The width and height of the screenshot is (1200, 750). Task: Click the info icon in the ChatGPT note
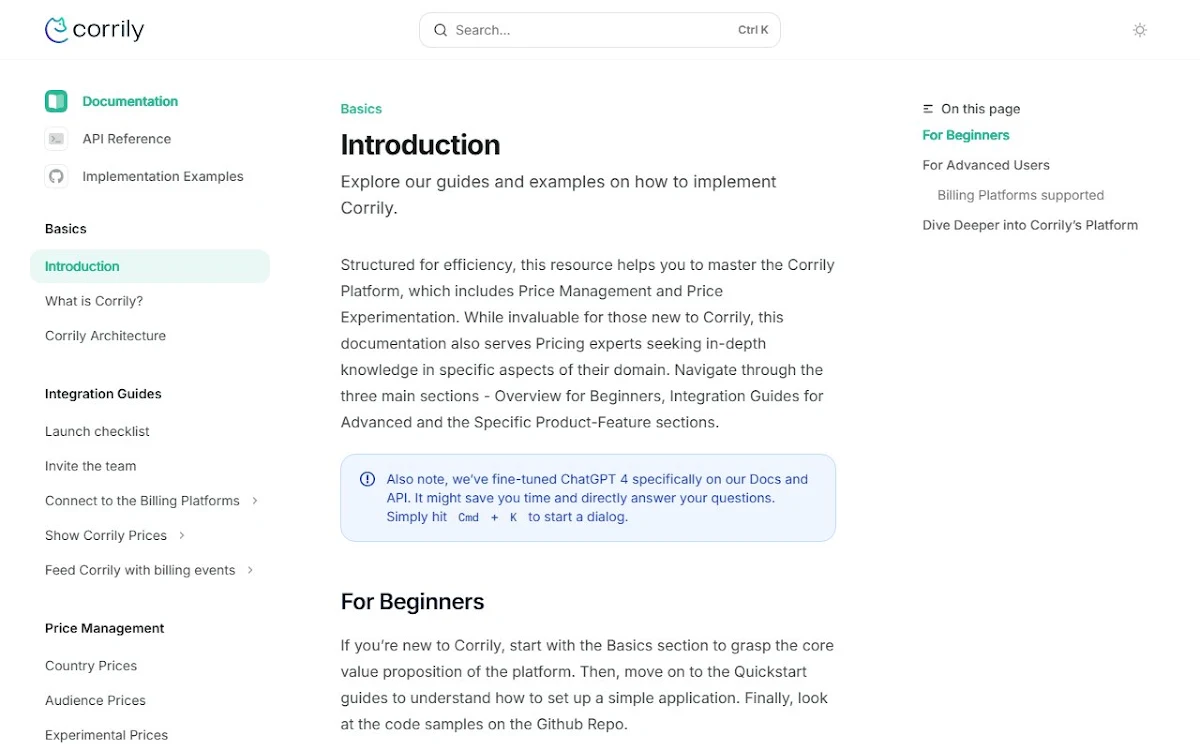(368, 479)
